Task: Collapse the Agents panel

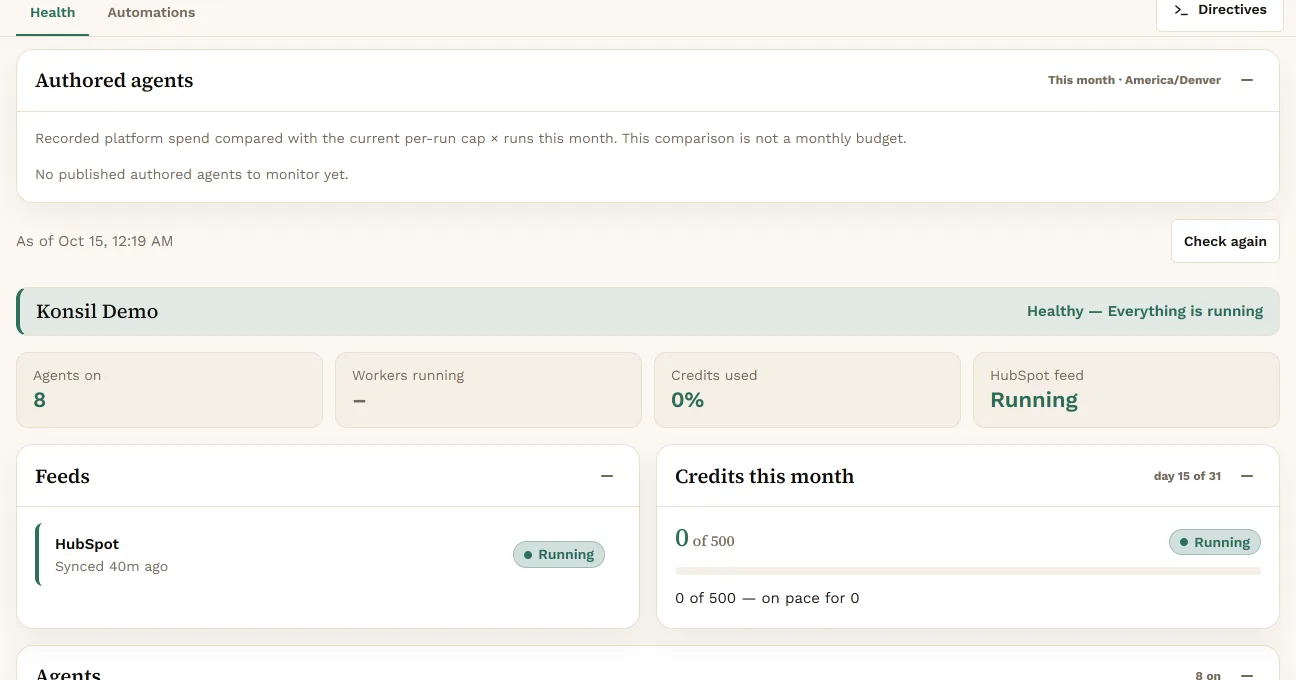Action: [x=1247, y=675]
